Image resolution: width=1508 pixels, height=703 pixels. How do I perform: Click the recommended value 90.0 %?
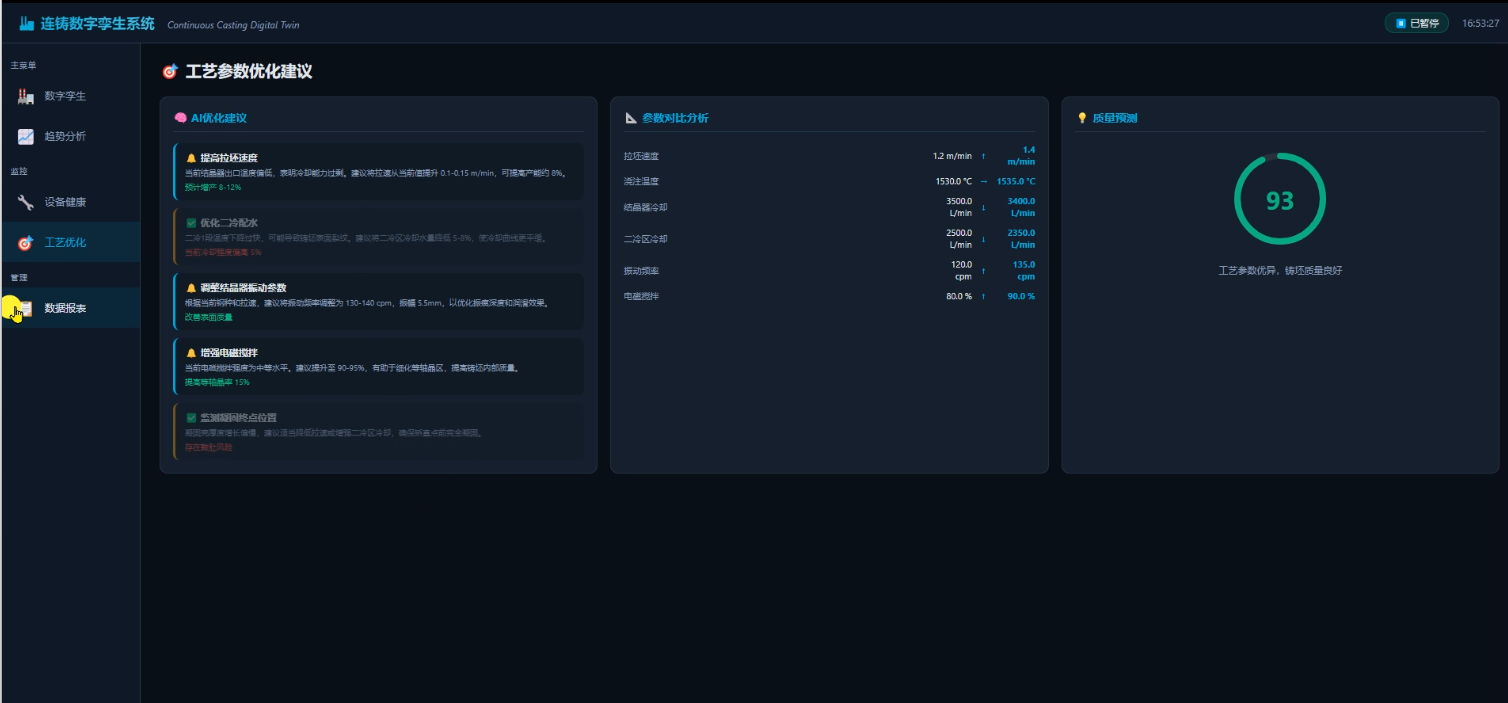(1021, 297)
